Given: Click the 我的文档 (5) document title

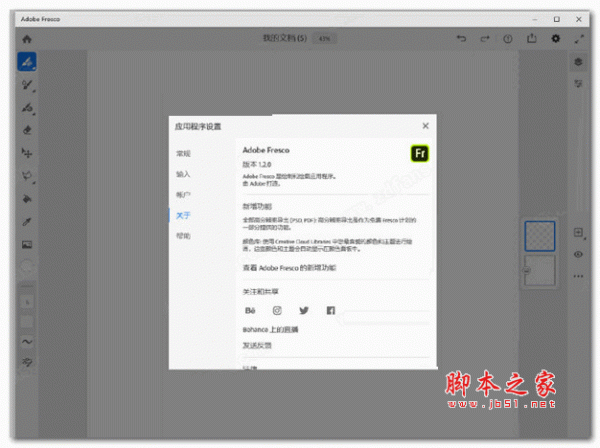Looking at the screenshot, I should [x=285, y=38].
